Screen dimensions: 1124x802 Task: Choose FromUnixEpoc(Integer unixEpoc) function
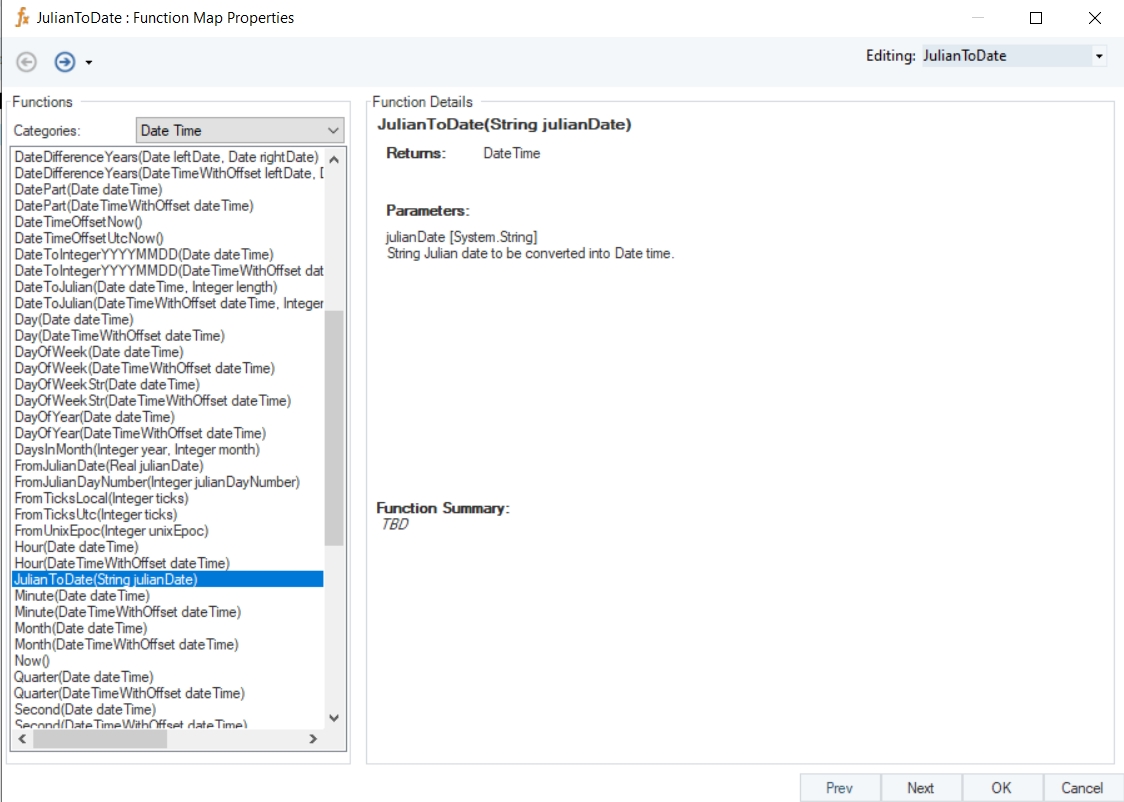coord(112,531)
